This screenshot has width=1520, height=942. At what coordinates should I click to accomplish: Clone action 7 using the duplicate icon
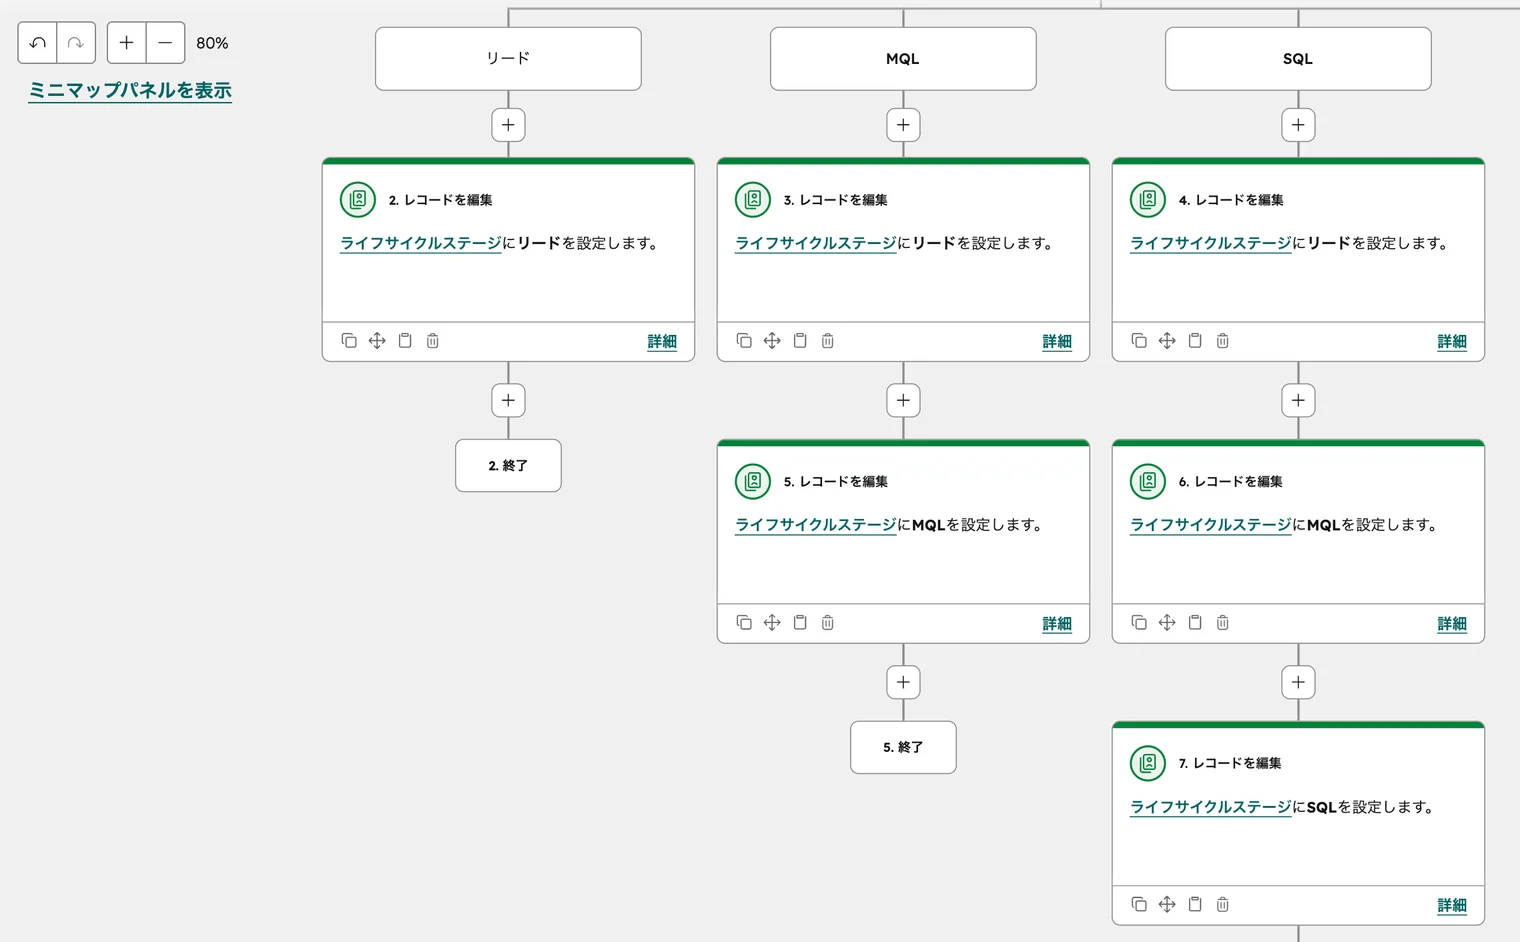(x=1139, y=904)
